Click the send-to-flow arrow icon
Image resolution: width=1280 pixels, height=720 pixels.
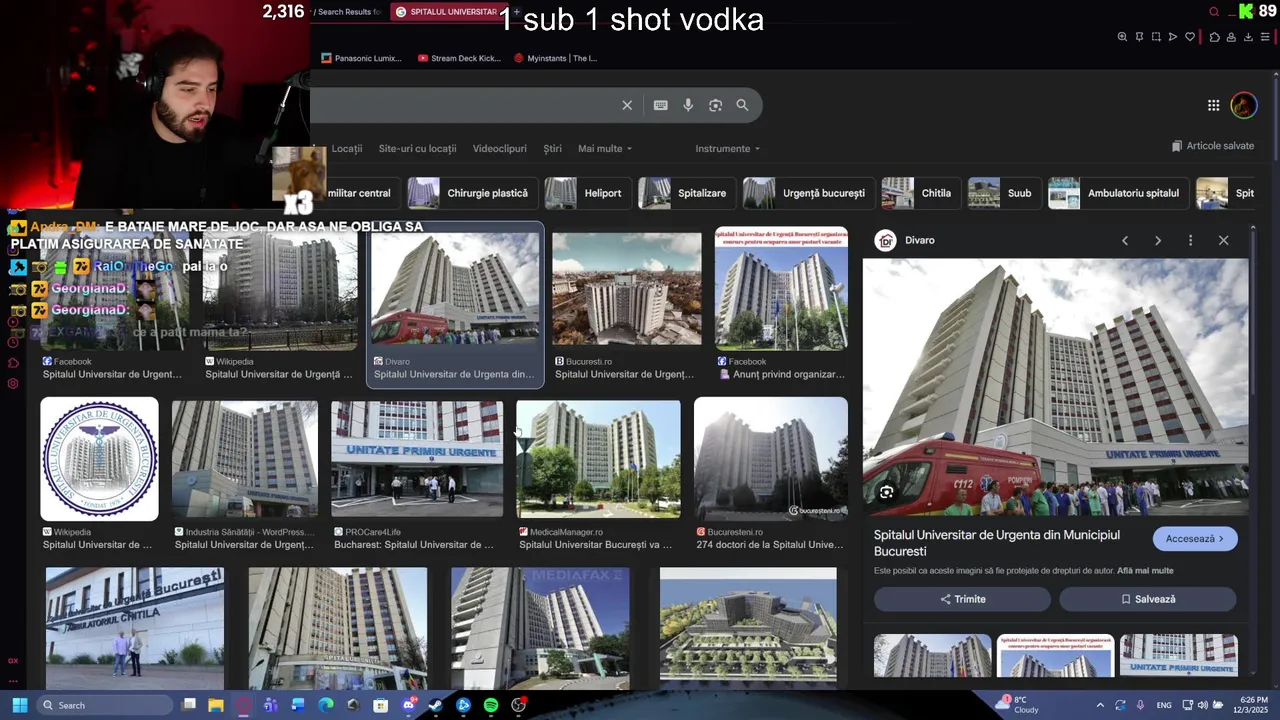1173,37
